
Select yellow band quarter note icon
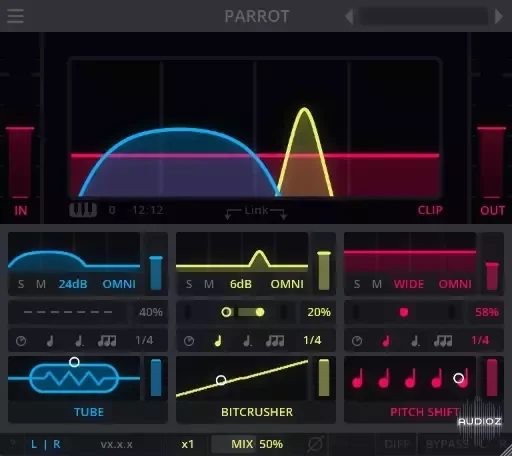click(x=218, y=341)
